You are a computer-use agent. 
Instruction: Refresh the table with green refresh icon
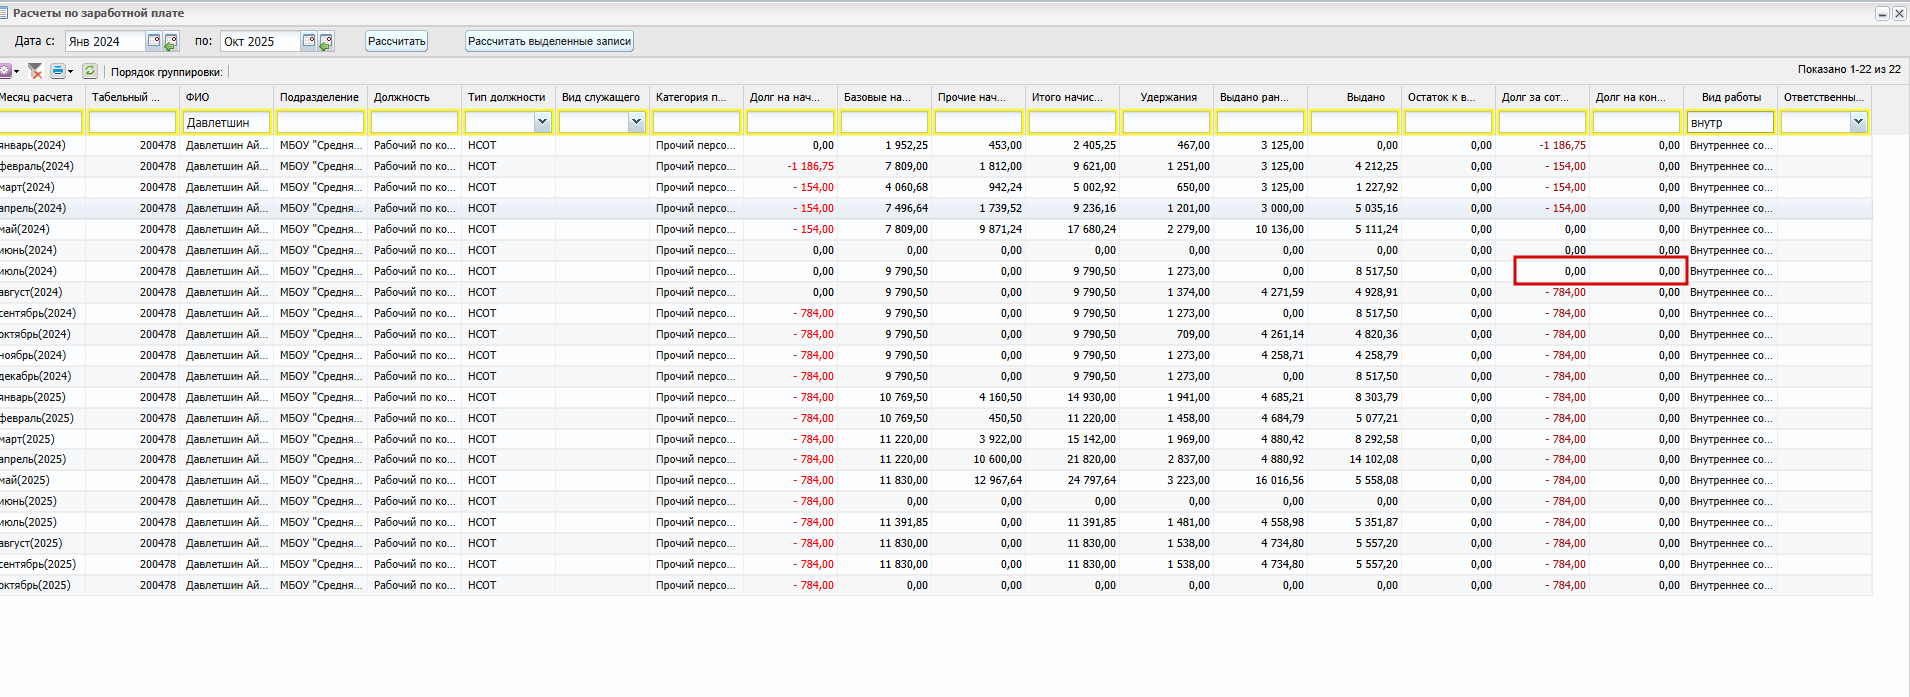90,71
